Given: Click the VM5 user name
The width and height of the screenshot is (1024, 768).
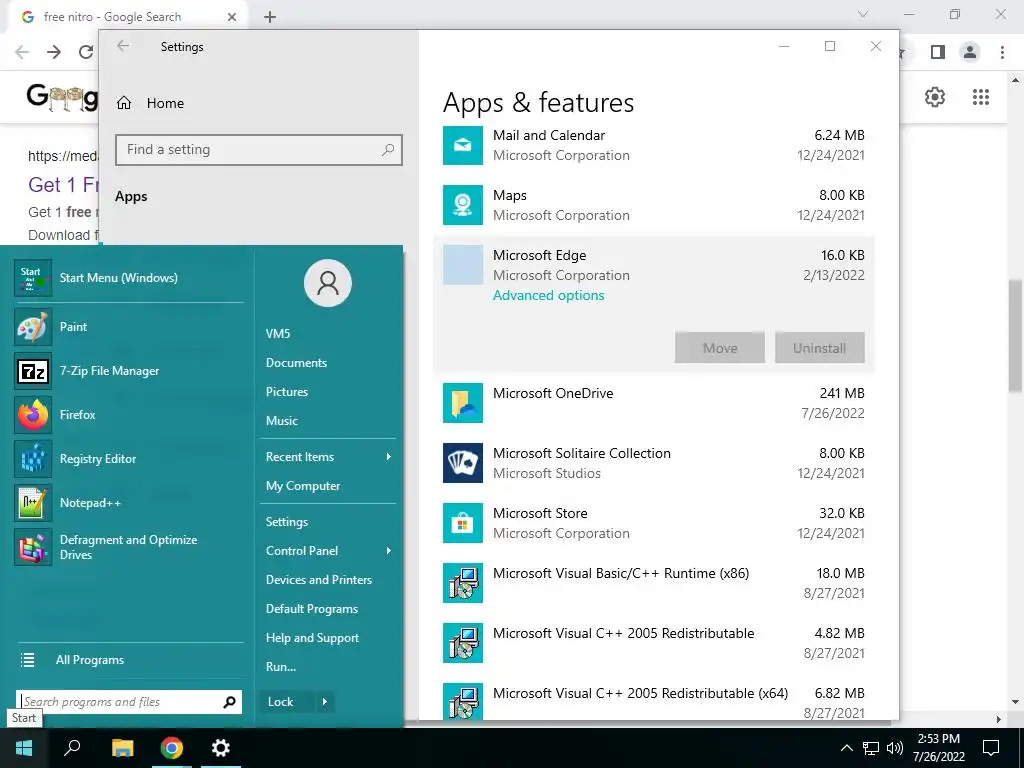Looking at the screenshot, I should tap(278, 334).
